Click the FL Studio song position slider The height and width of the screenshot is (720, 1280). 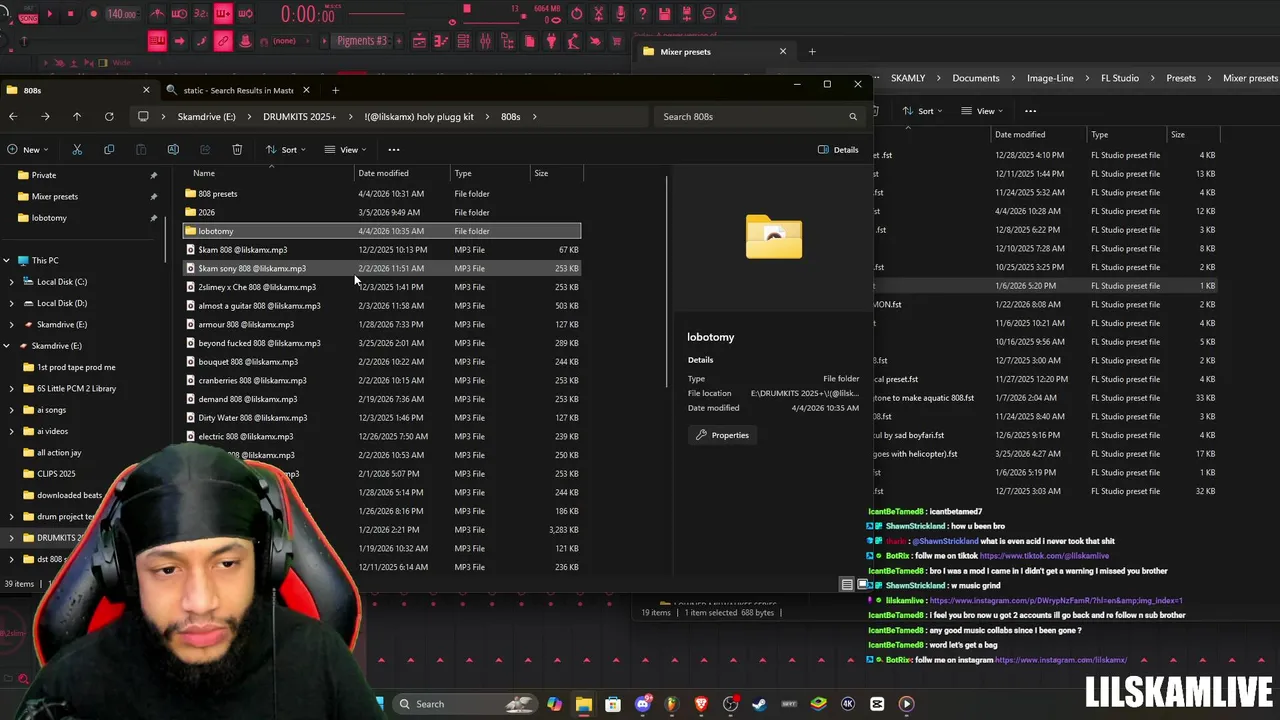(375, 14)
